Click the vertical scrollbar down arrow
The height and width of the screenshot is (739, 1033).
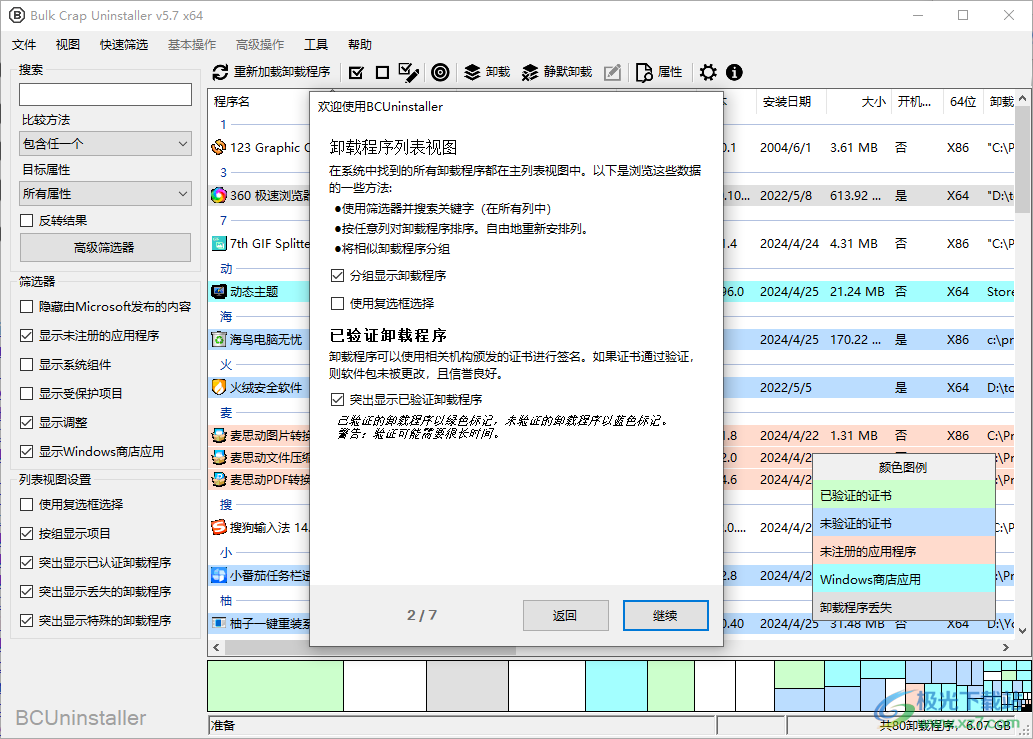tap(1022, 630)
